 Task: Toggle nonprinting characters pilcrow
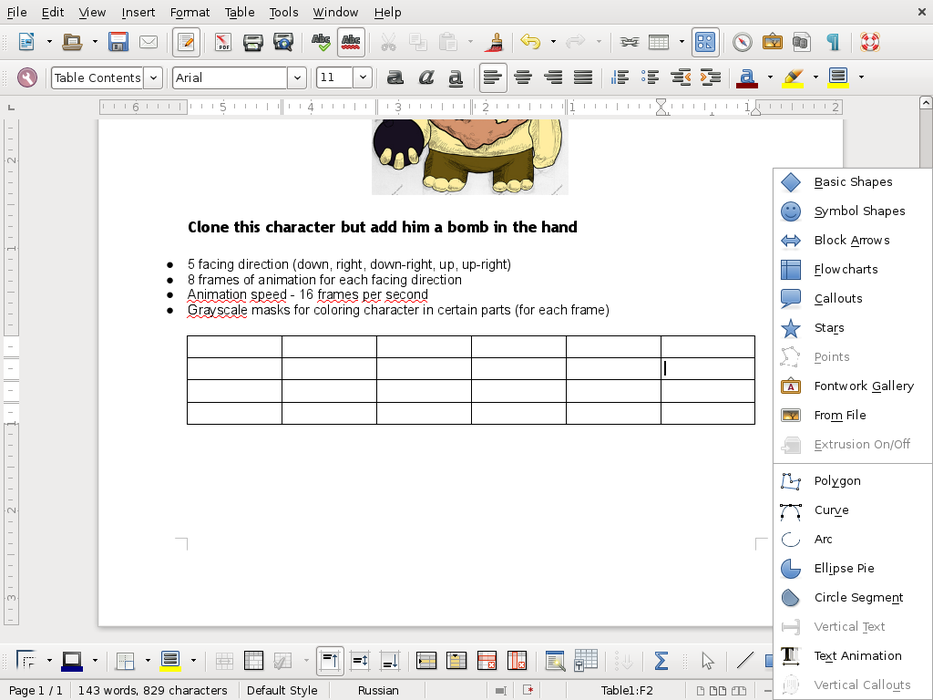point(832,42)
